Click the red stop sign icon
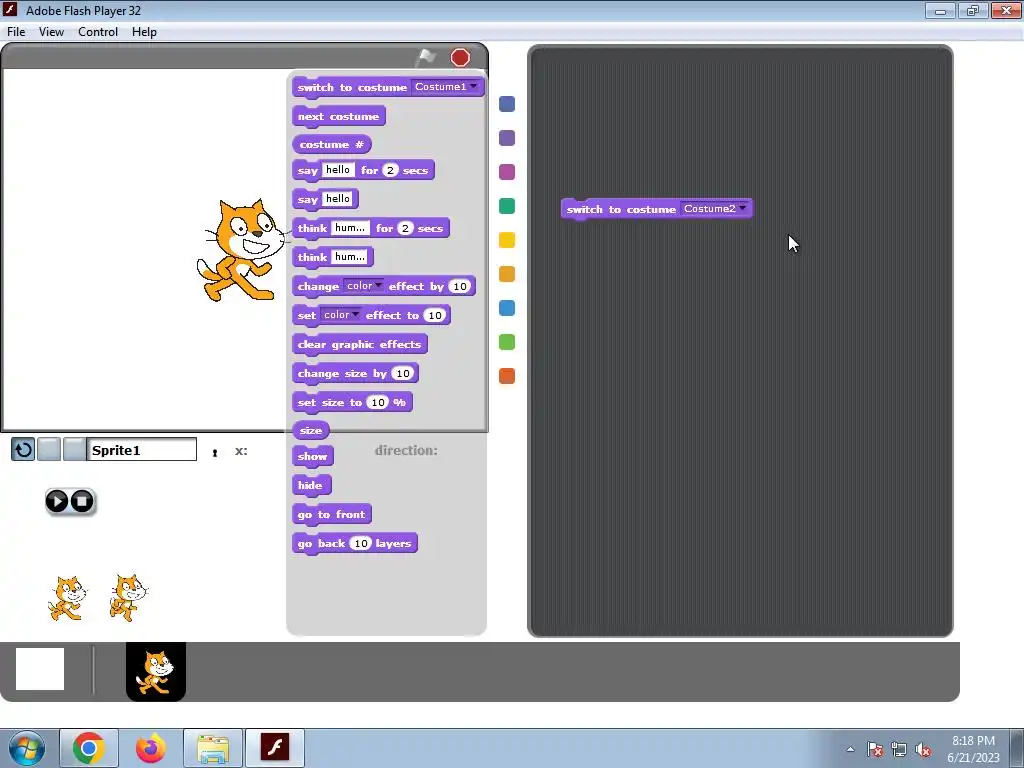 [460, 57]
